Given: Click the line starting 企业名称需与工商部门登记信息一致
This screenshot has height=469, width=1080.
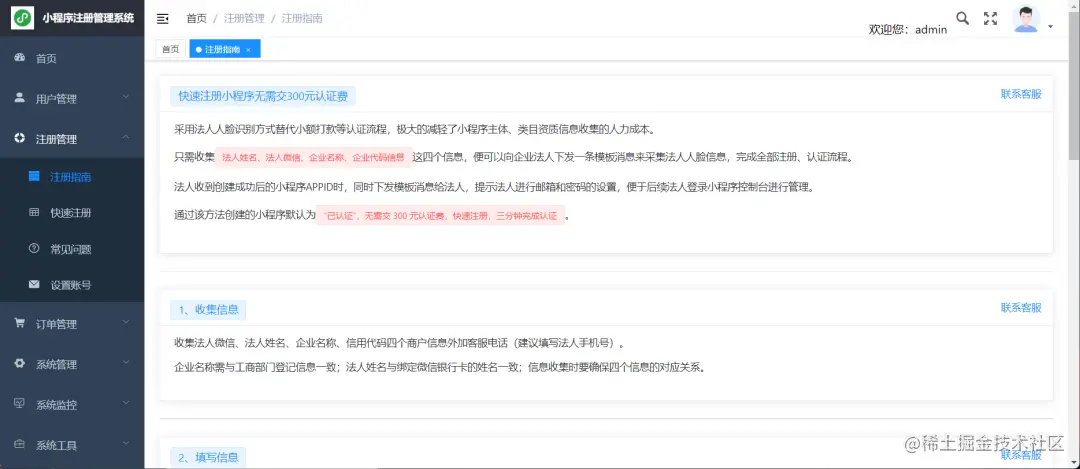Looking at the screenshot, I should (442, 367).
